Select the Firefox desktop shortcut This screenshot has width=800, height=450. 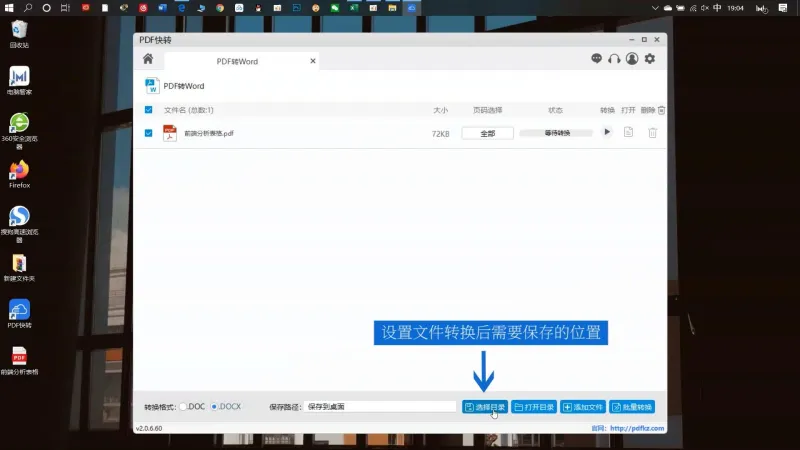tap(19, 174)
